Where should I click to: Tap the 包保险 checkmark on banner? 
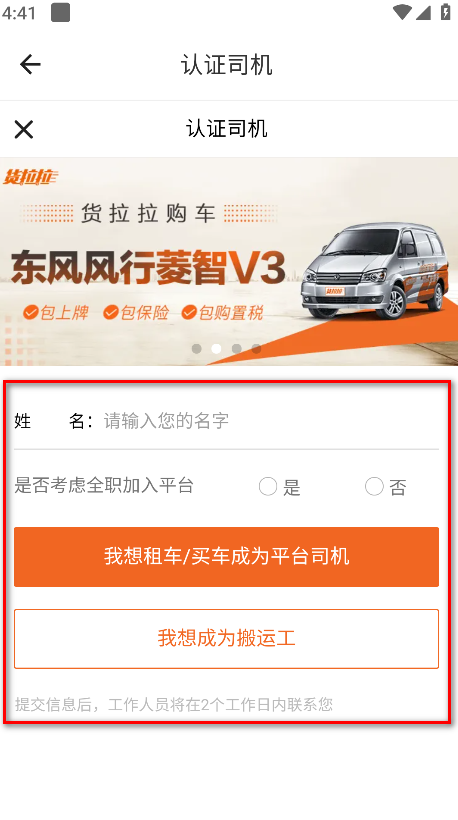(110, 313)
